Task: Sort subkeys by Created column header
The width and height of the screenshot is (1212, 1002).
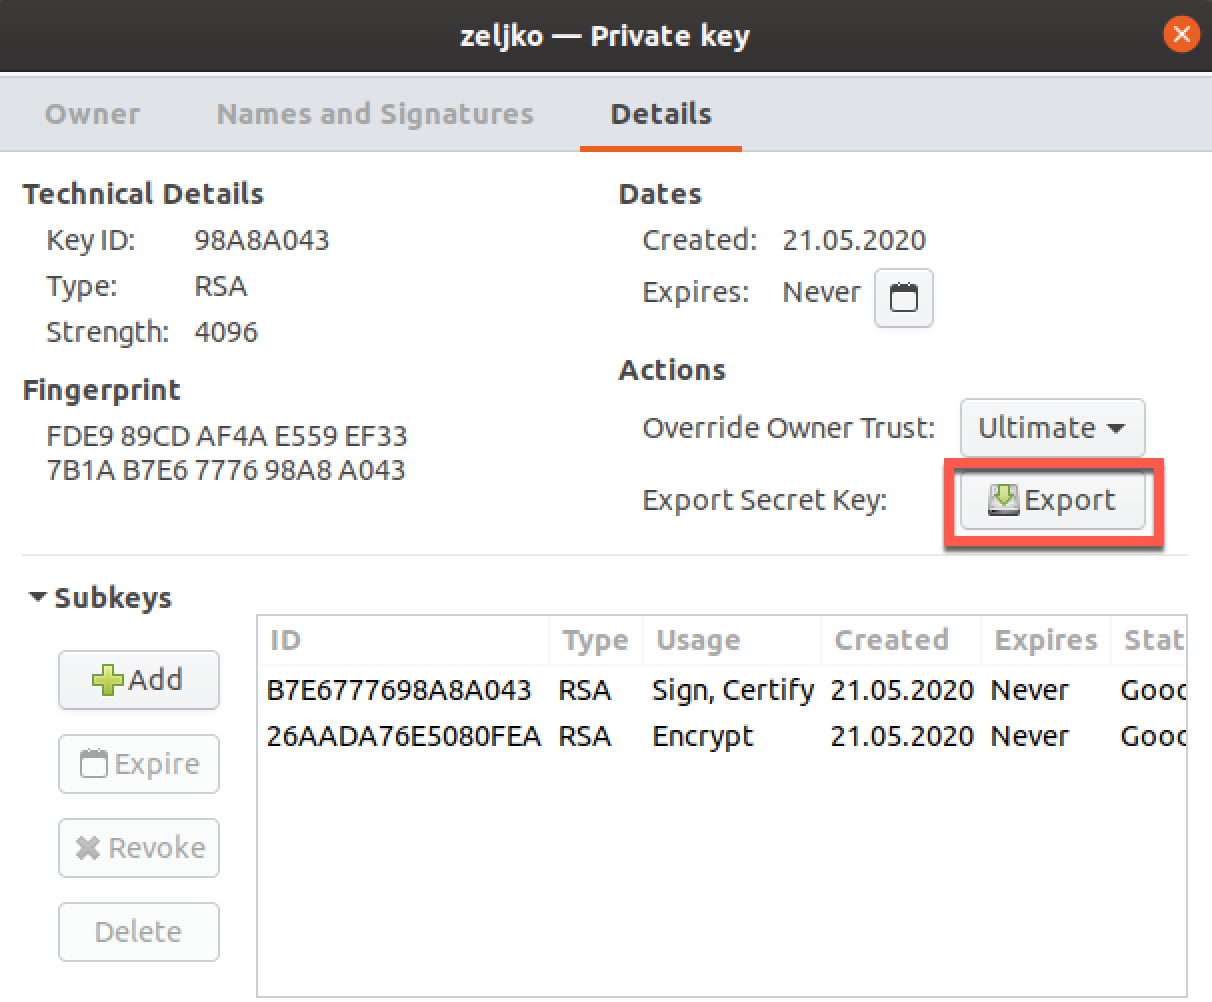Action: point(901,640)
